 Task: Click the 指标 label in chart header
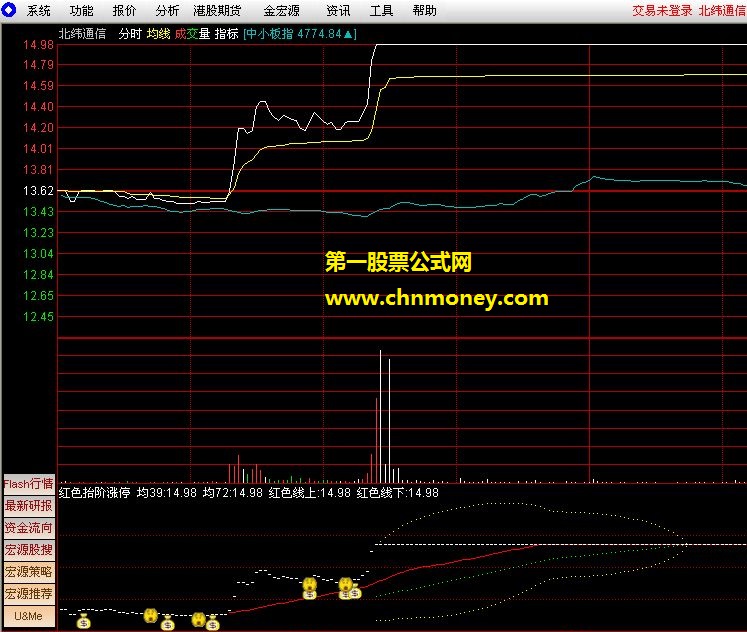[226, 34]
